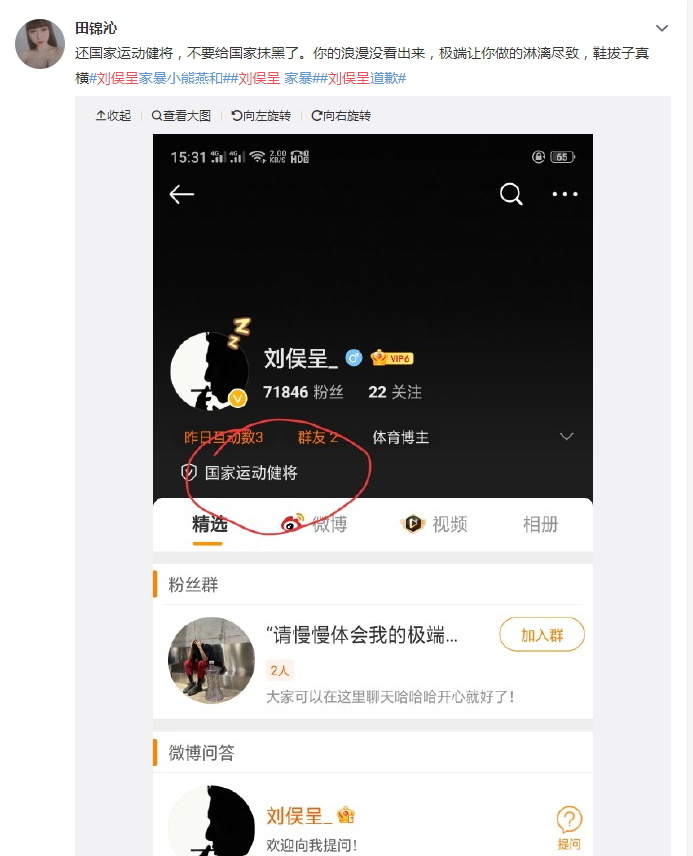Rotate image left with 向左旋转

pos(261,116)
